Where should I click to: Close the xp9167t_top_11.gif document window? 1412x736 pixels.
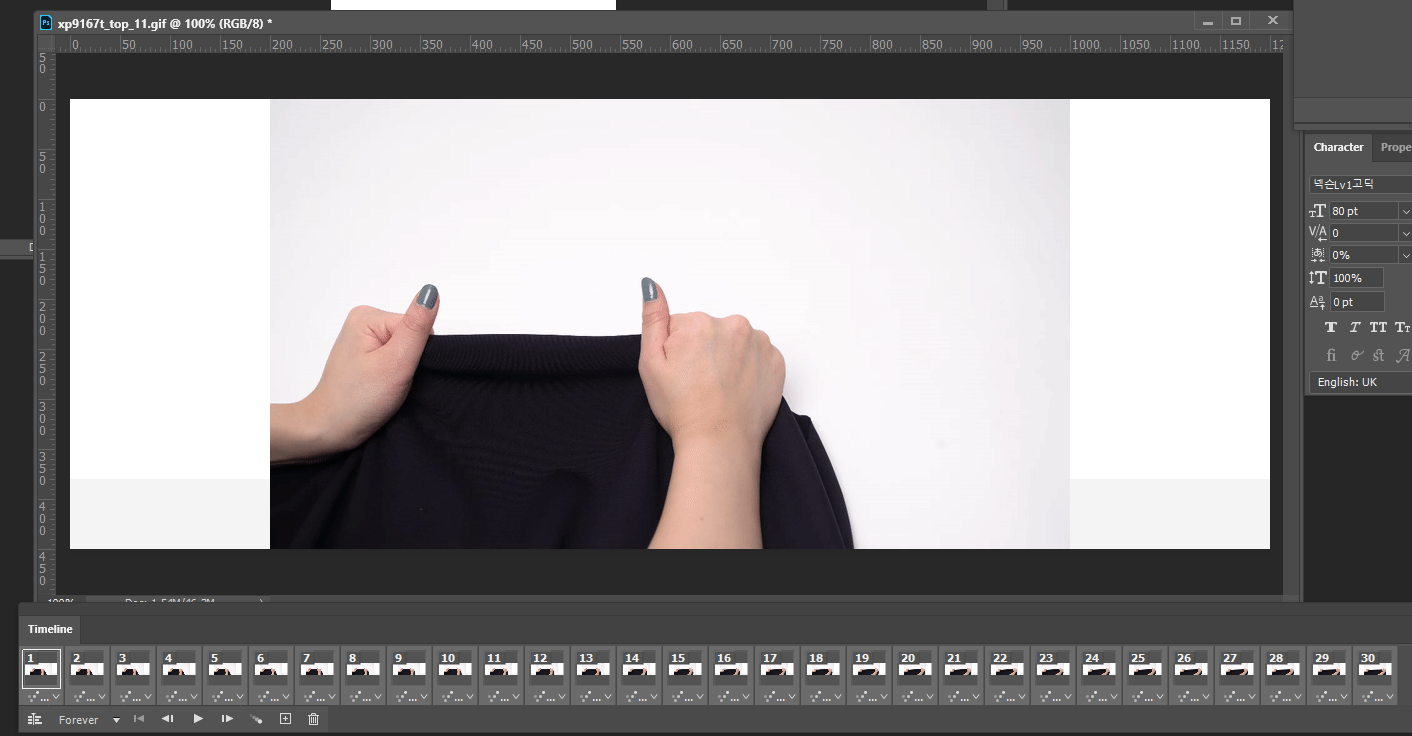click(1272, 21)
